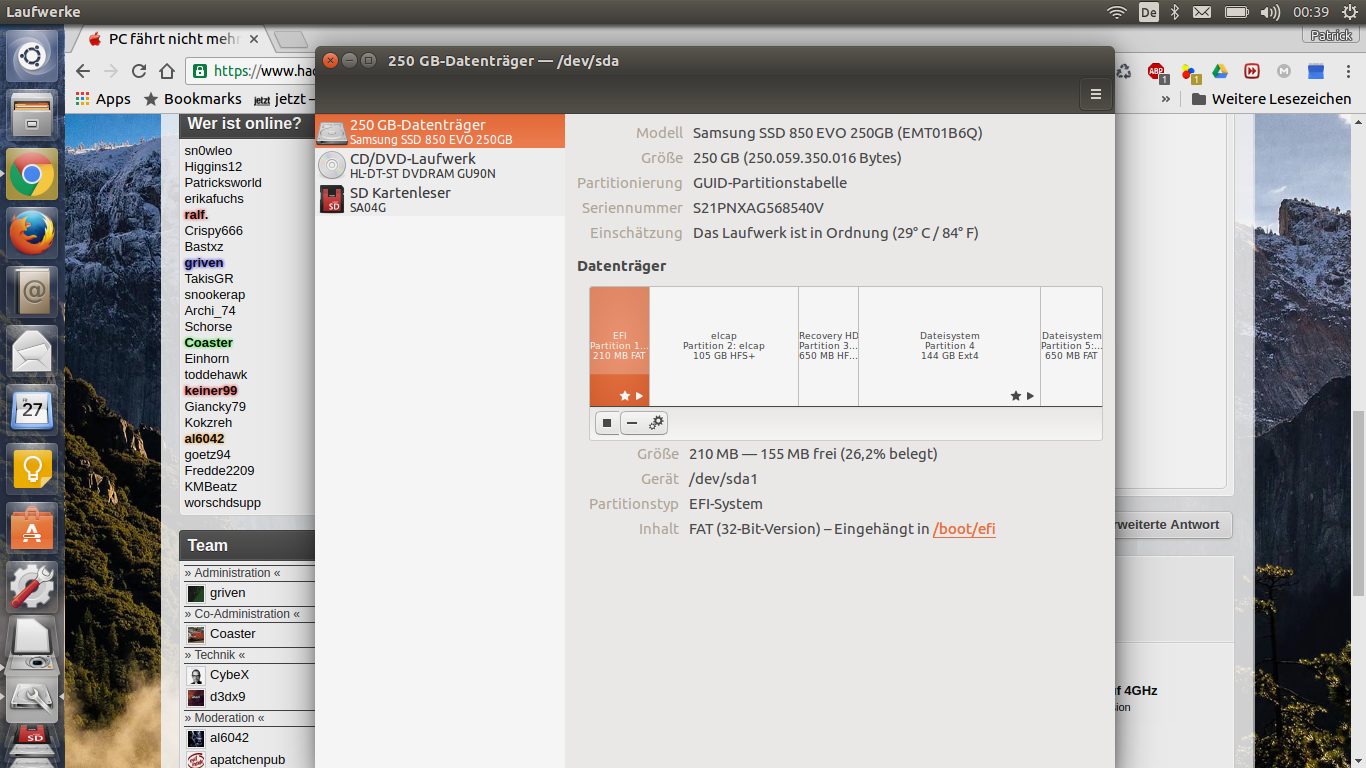
Task: Reload the page in Chrome
Action: tap(139, 71)
